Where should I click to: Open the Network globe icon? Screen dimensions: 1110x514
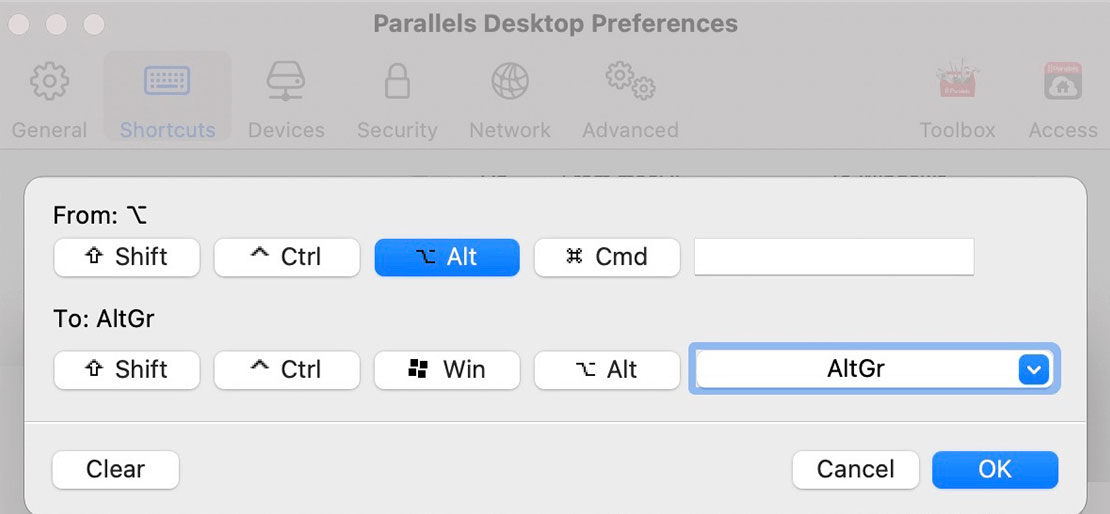(510, 81)
